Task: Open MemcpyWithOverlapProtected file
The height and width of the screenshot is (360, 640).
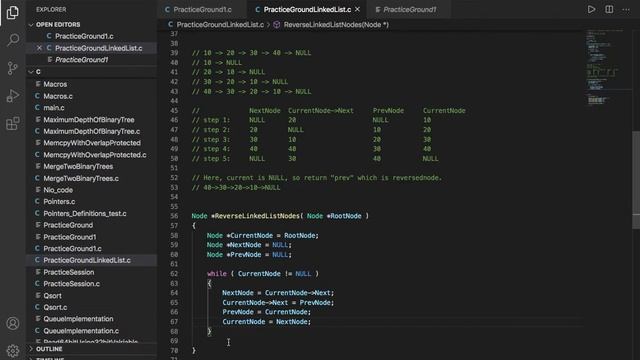Action: (92, 143)
